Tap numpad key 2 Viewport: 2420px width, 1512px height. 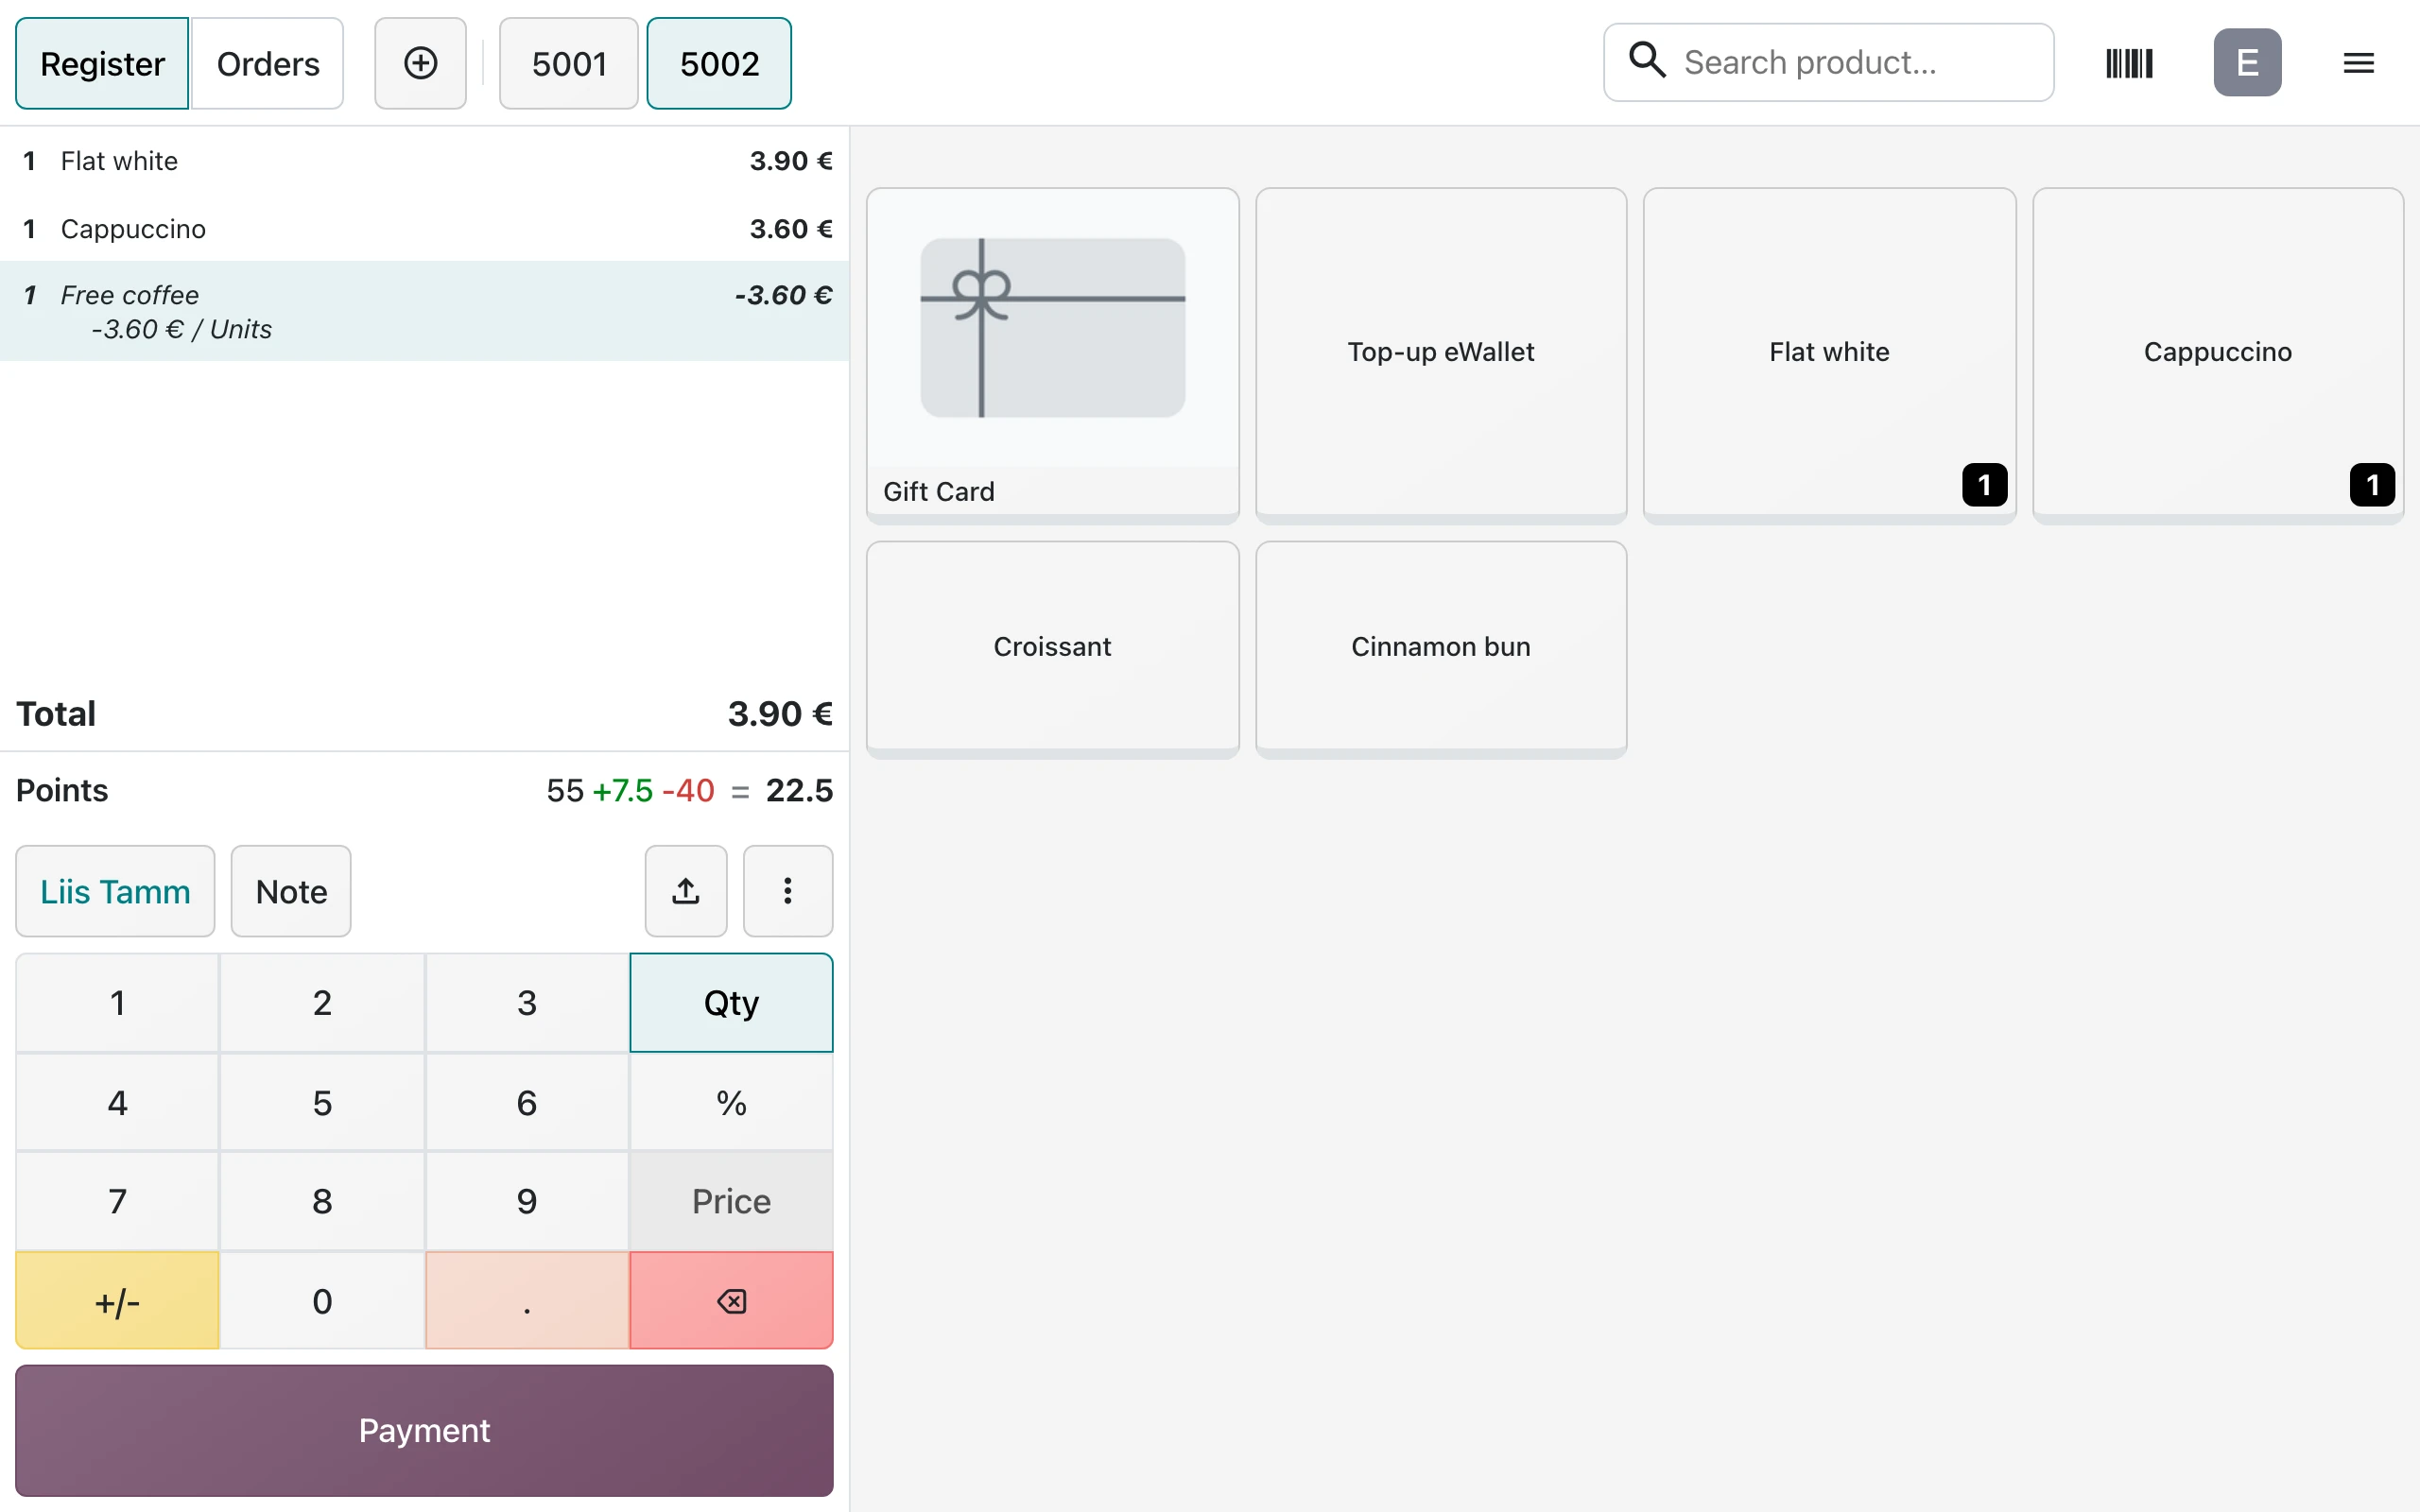coord(322,1002)
